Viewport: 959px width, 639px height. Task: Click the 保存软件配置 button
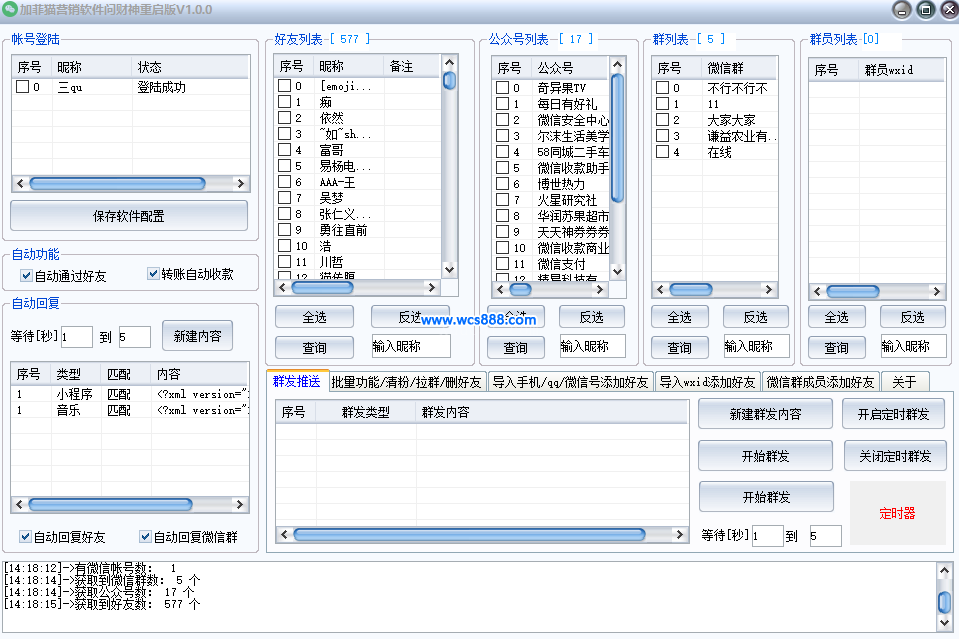coord(129,216)
